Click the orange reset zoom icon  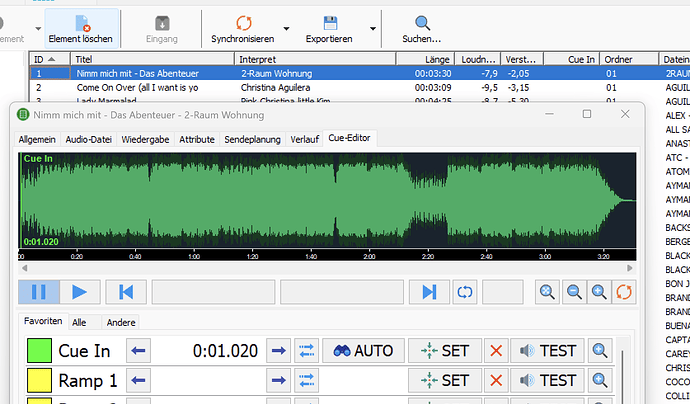(624, 292)
